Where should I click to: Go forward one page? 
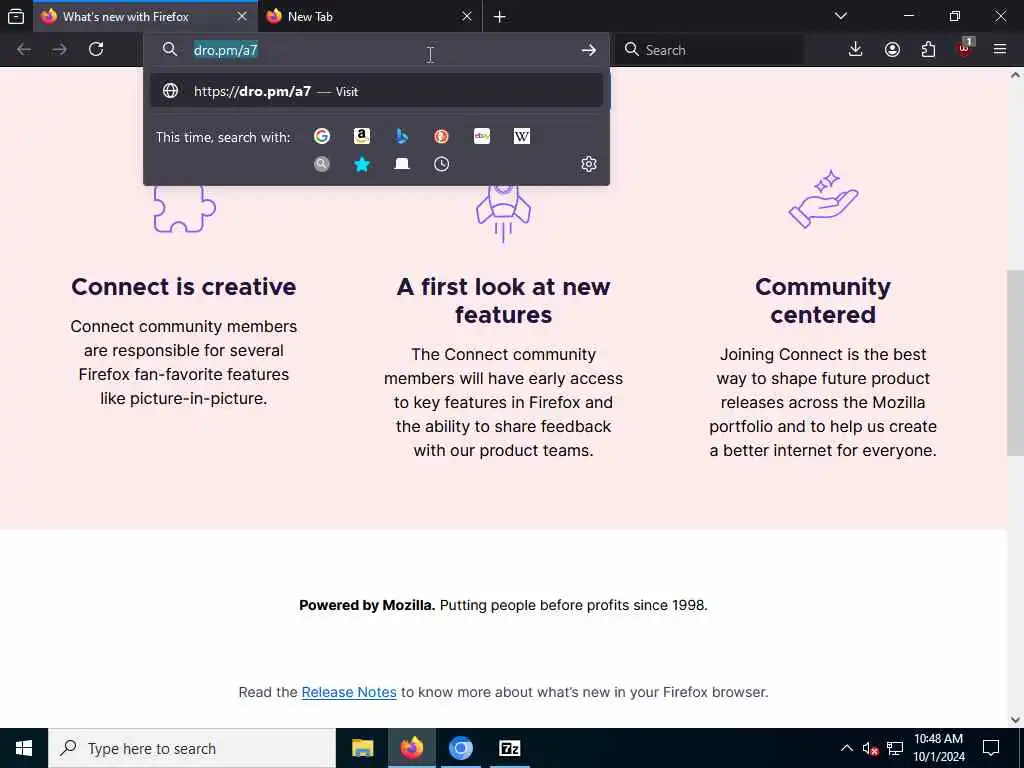(59, 49)
